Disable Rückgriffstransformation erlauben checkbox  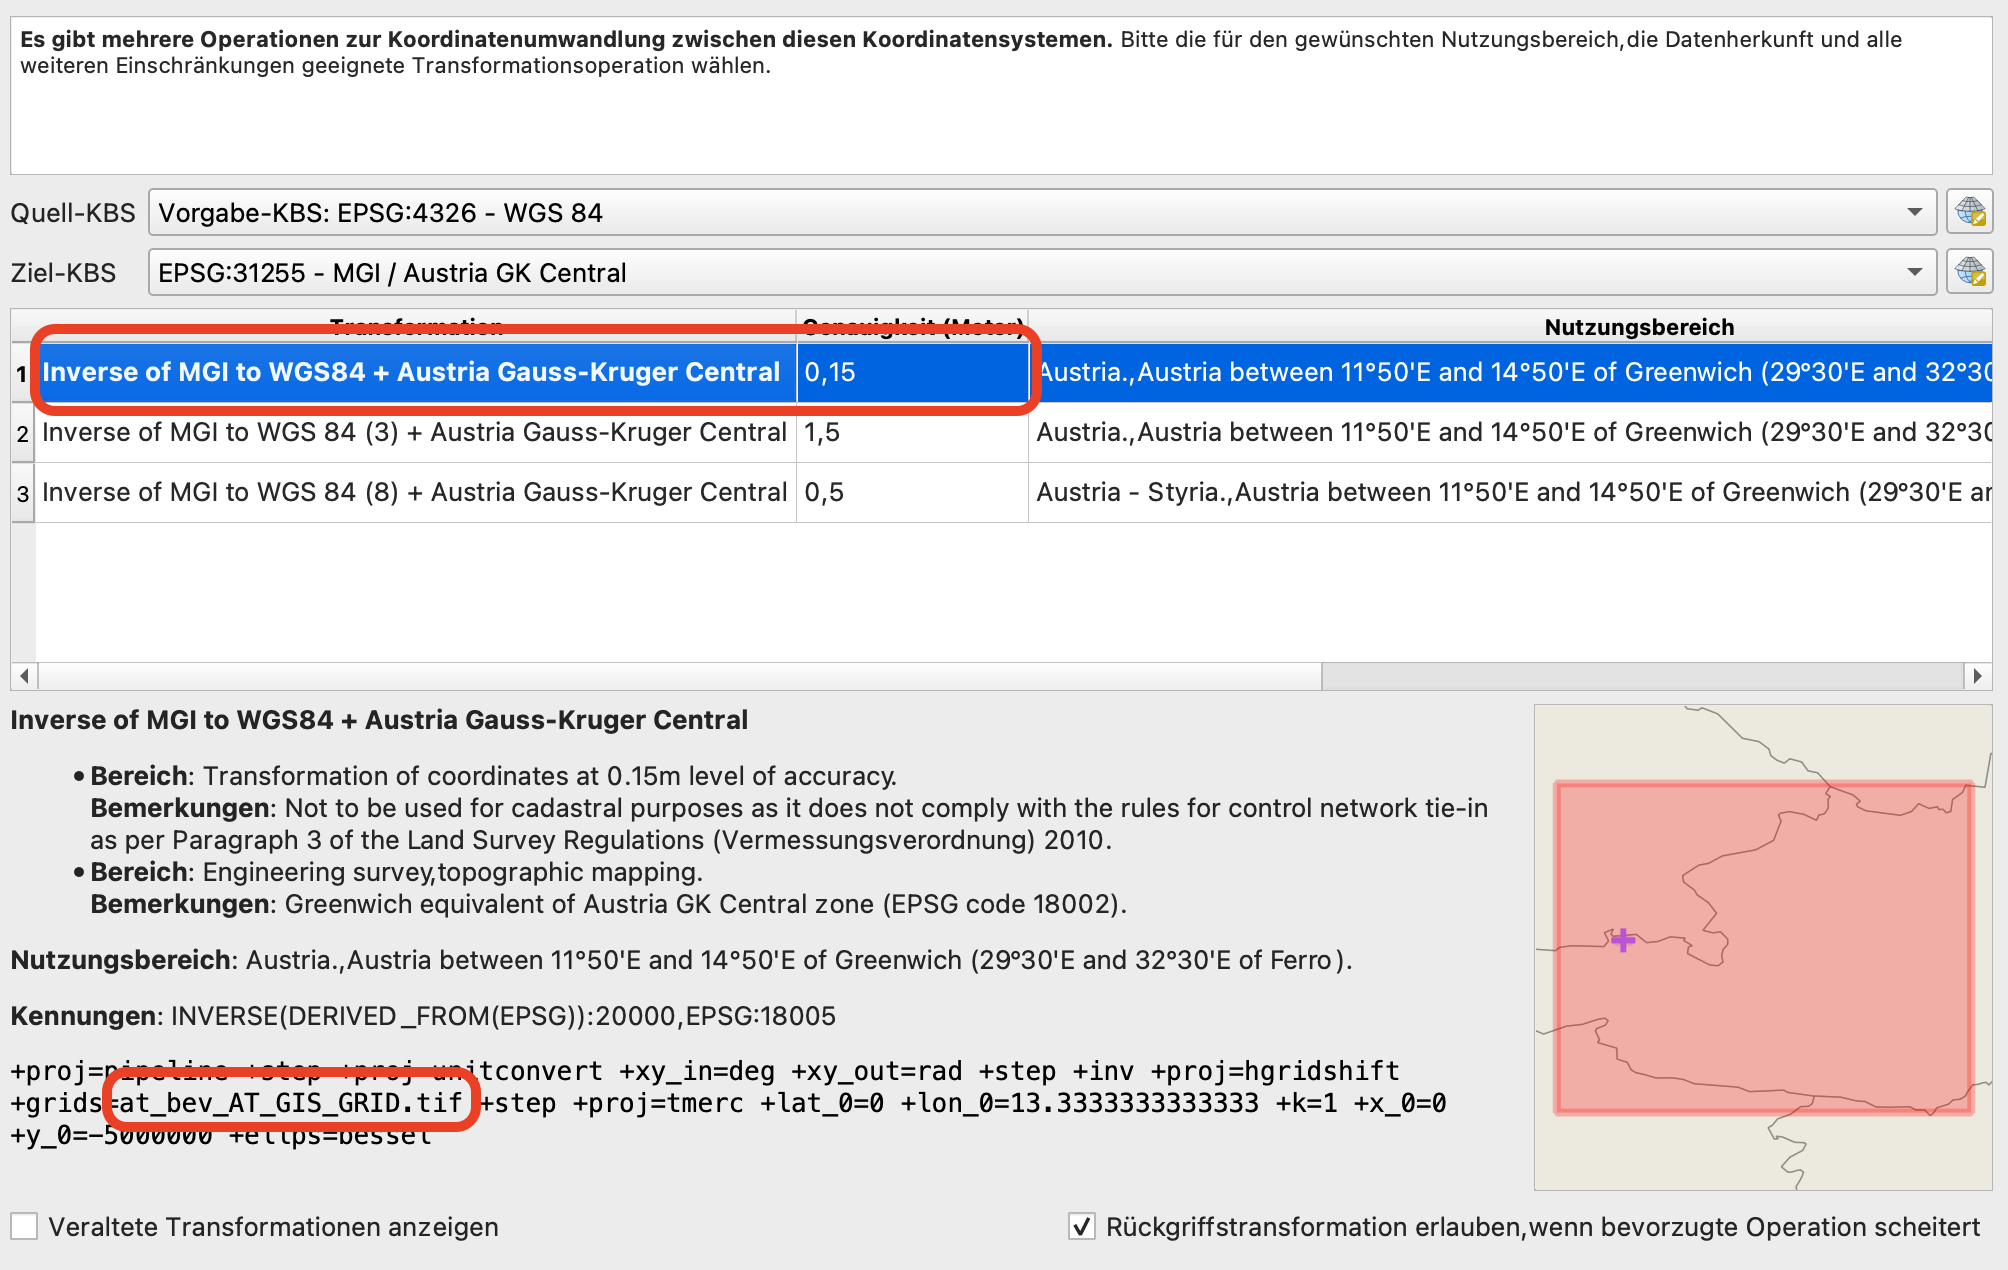(1081, 1226)
